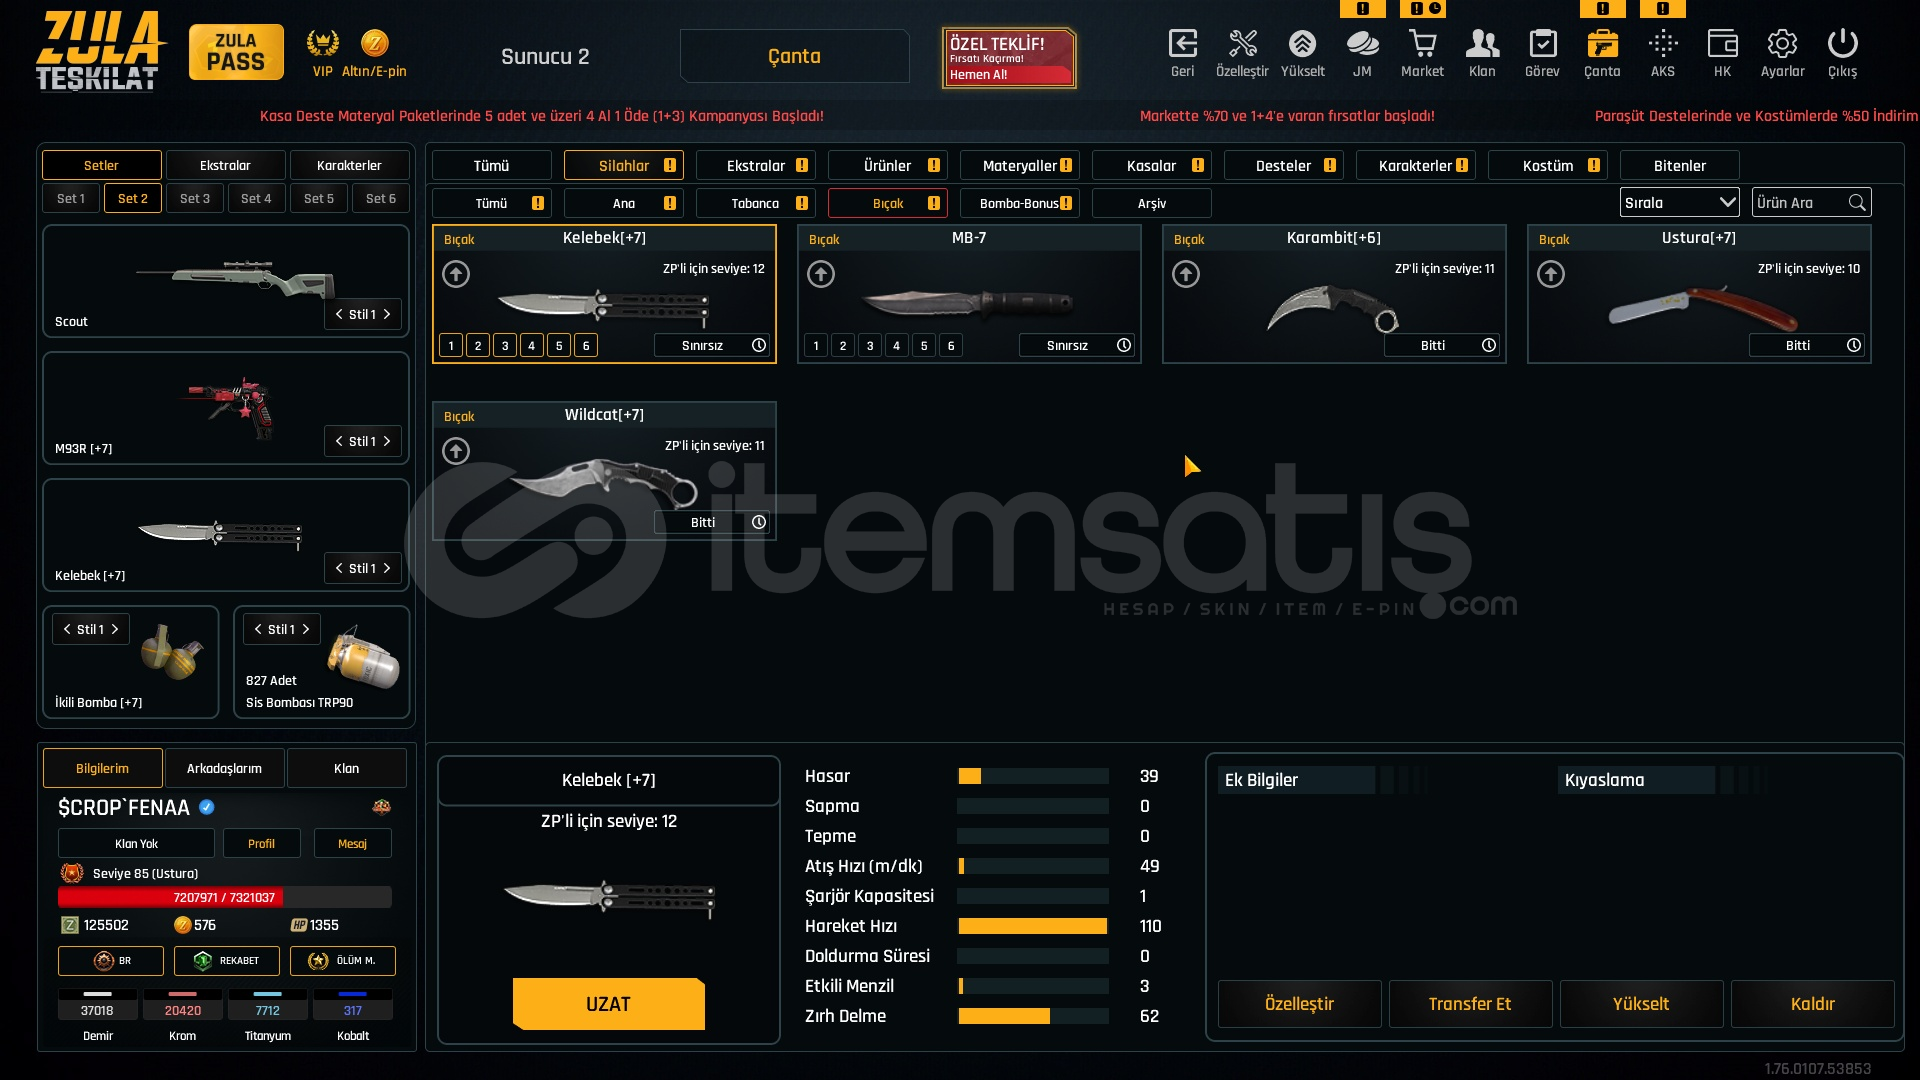Viewport: 1920px width, 1080px height.
Task: Click the search magnifier icon
Action: (x=1857, y=203)
